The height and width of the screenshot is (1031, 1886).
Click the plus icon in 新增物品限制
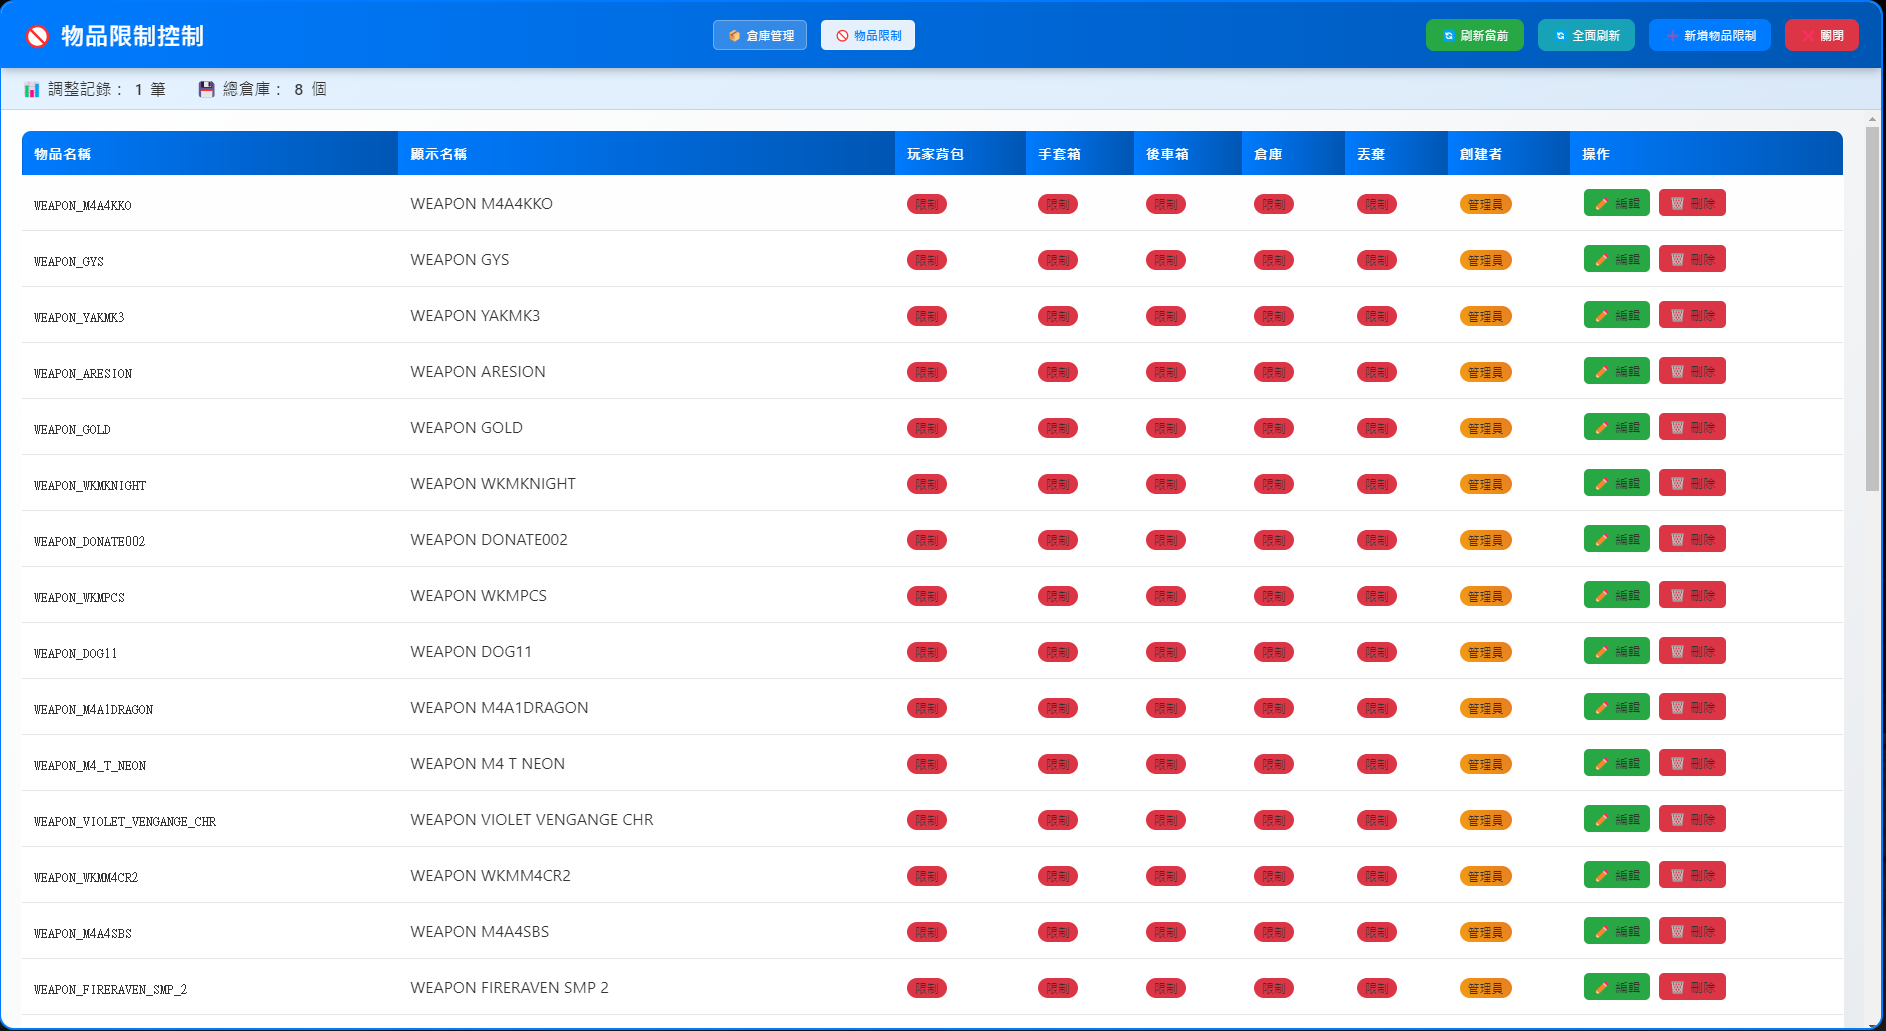(1672, 36)
